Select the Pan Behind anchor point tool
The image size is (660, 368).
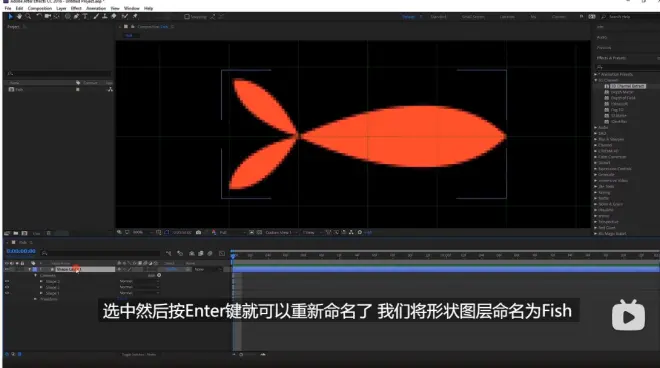click(x=57, y=16)
